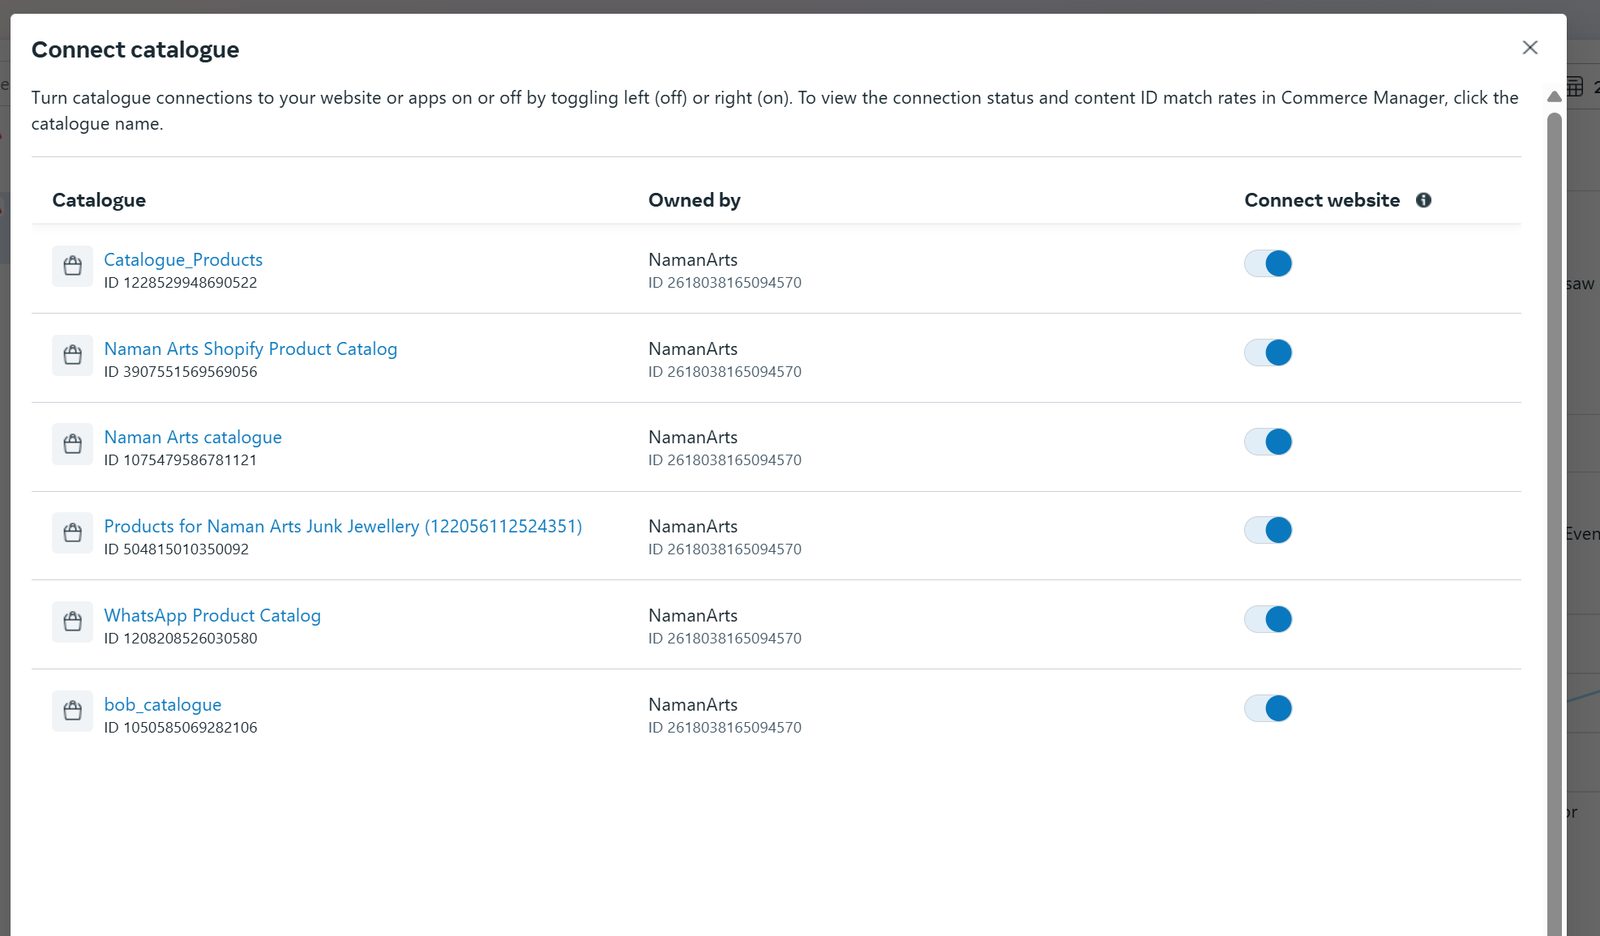
Task: Click the dialog scrollbar up arrow
Action: 1554,97
